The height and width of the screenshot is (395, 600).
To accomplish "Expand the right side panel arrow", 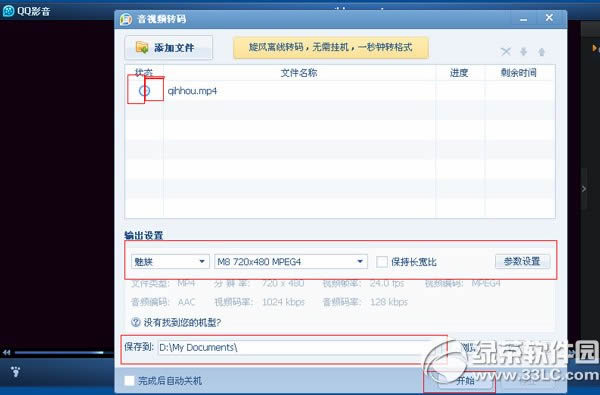I will [x=584, y=189].
